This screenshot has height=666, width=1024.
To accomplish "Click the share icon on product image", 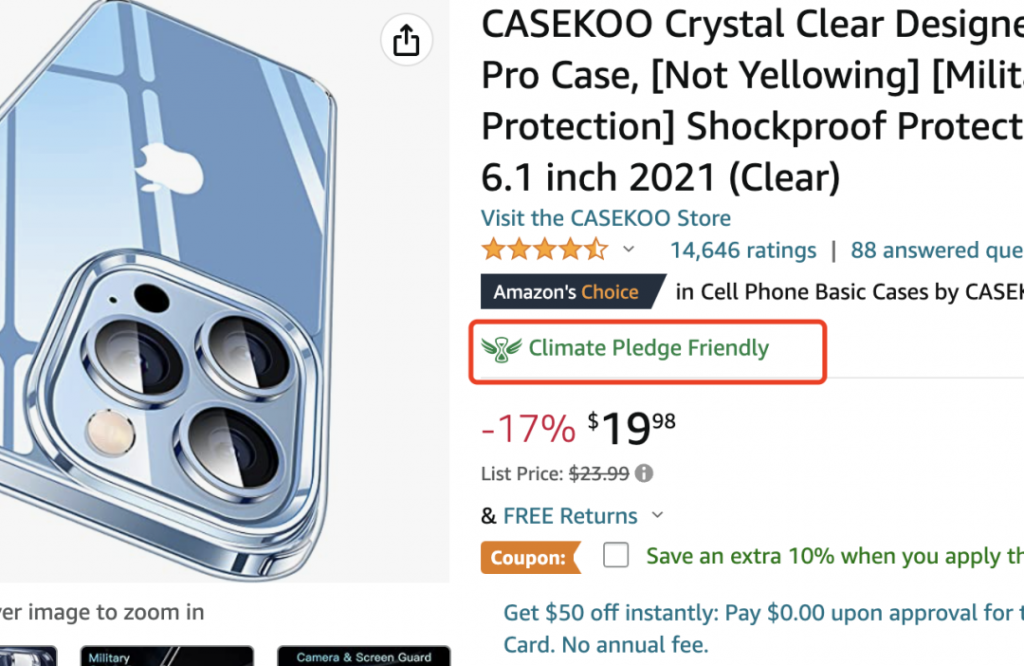I will (x=406, y=40).
